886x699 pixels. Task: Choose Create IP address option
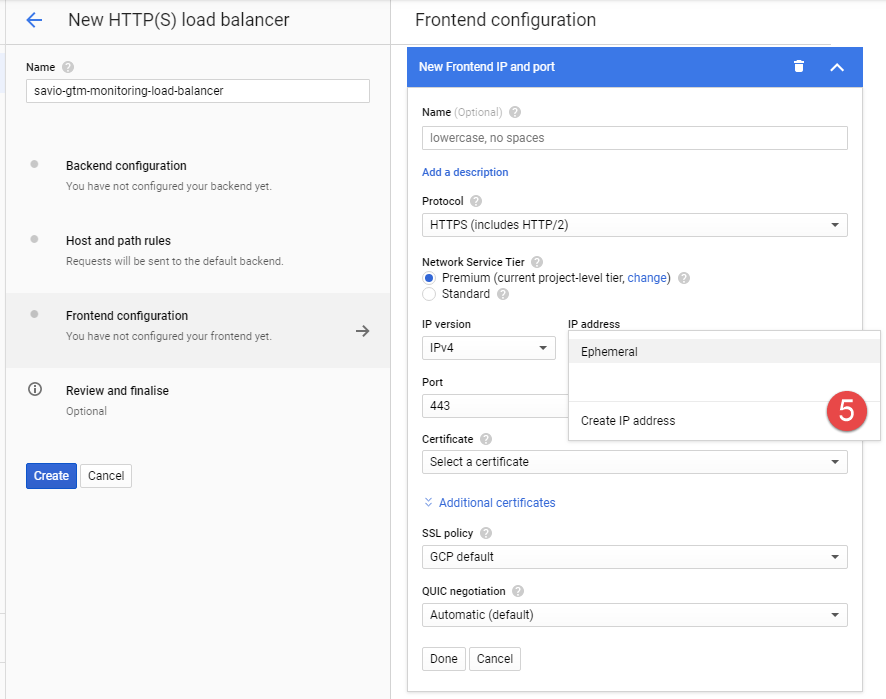tap(628, 421)
